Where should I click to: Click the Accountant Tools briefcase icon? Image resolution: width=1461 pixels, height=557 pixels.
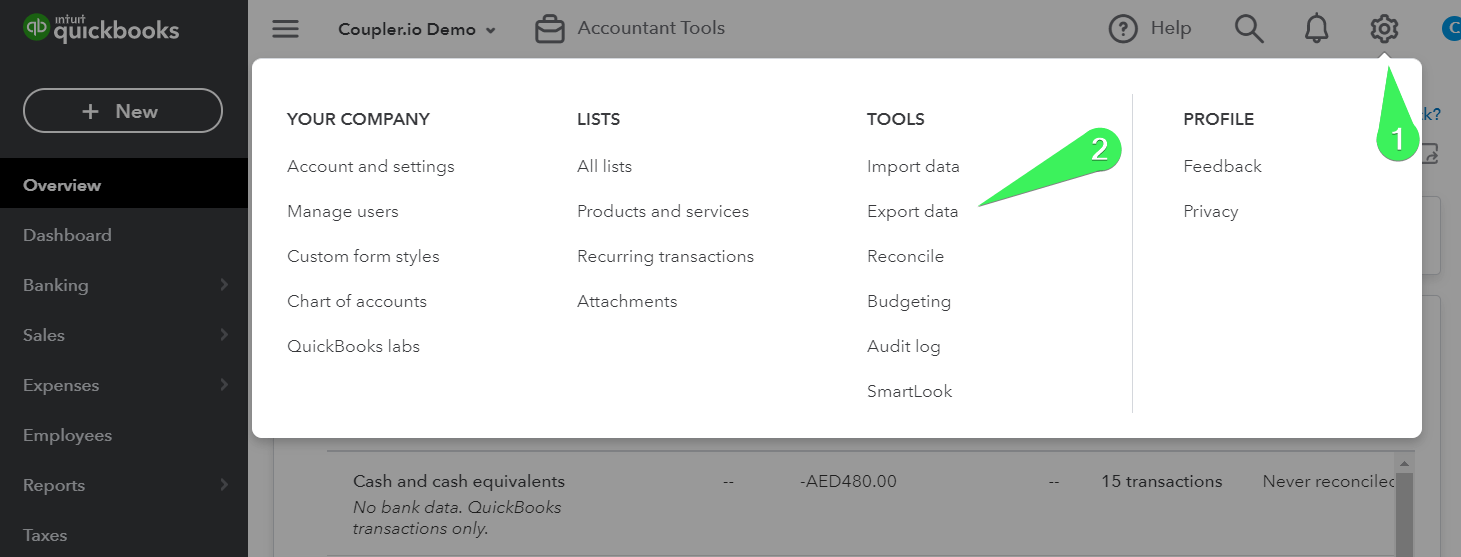(550, 29)
